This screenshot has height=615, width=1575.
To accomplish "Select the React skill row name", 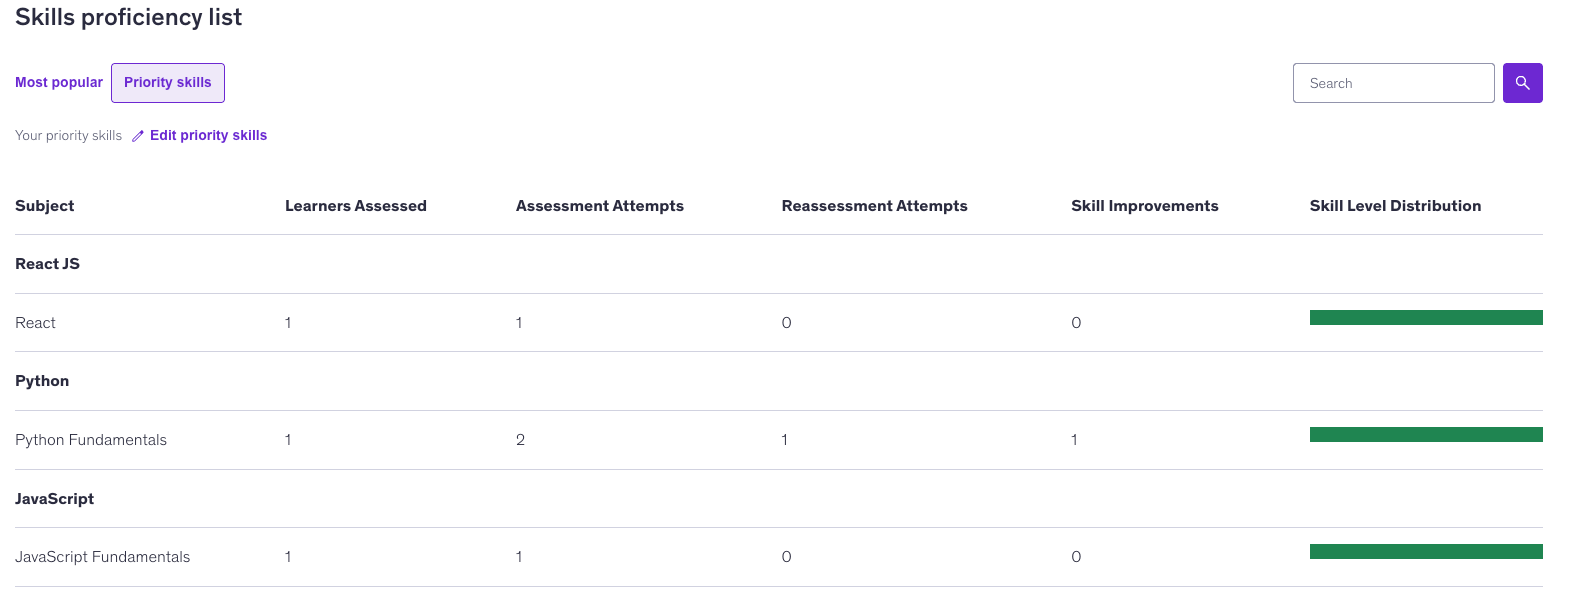I will click(x=35, y=323).
